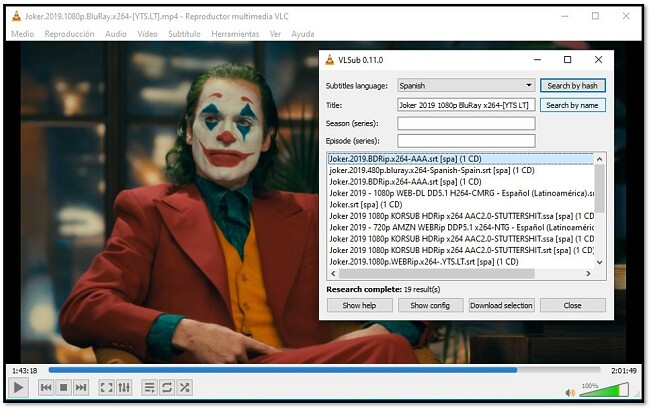
Task: Toggle fullscreen video mode
Action: [107, 388]
